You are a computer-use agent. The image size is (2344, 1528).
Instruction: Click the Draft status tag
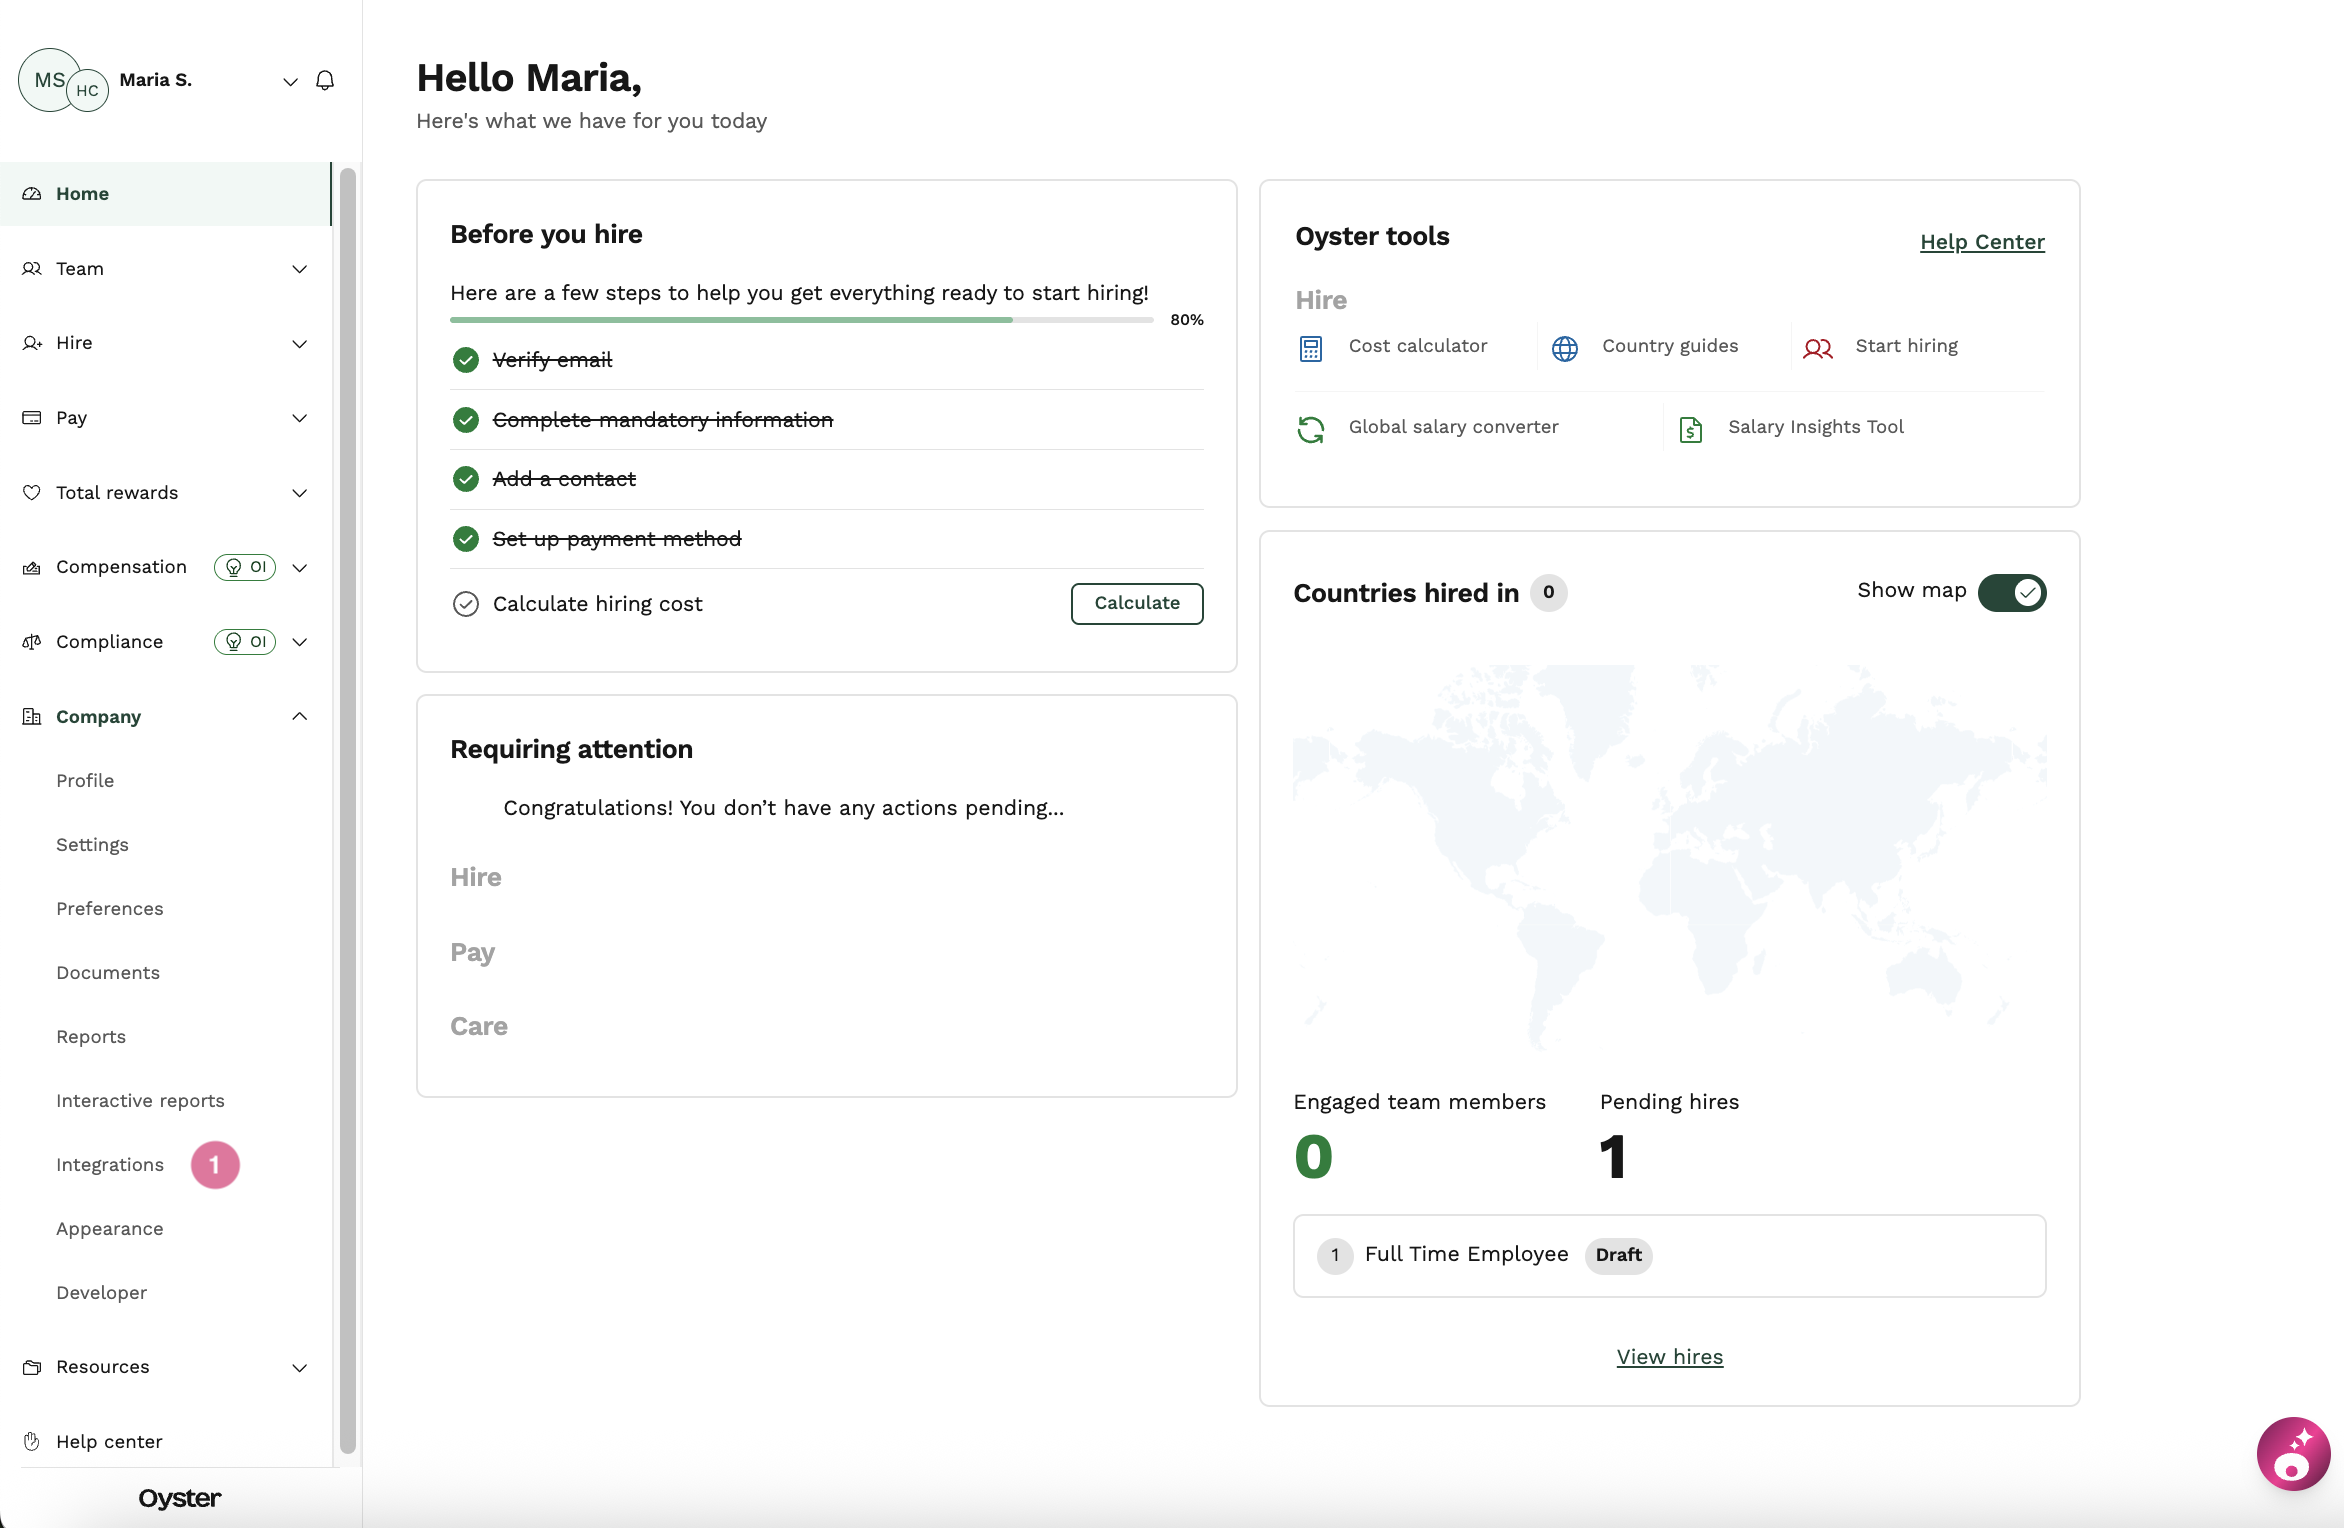1618,1255
